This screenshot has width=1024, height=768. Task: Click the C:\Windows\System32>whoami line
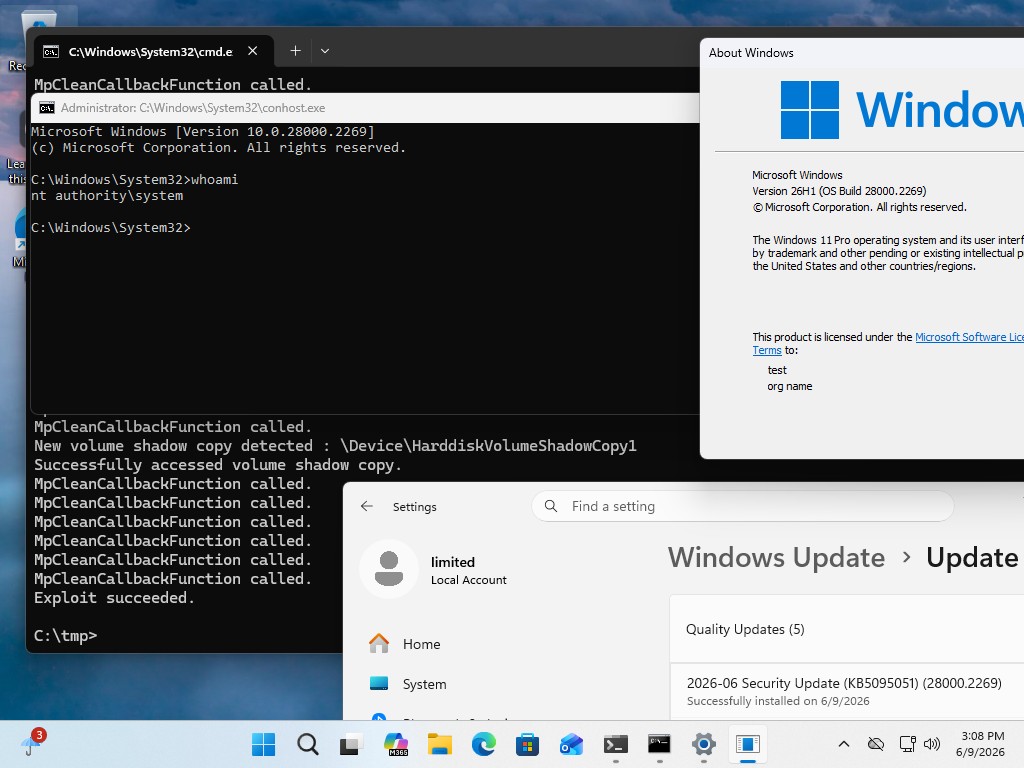(x=135, y=180)
